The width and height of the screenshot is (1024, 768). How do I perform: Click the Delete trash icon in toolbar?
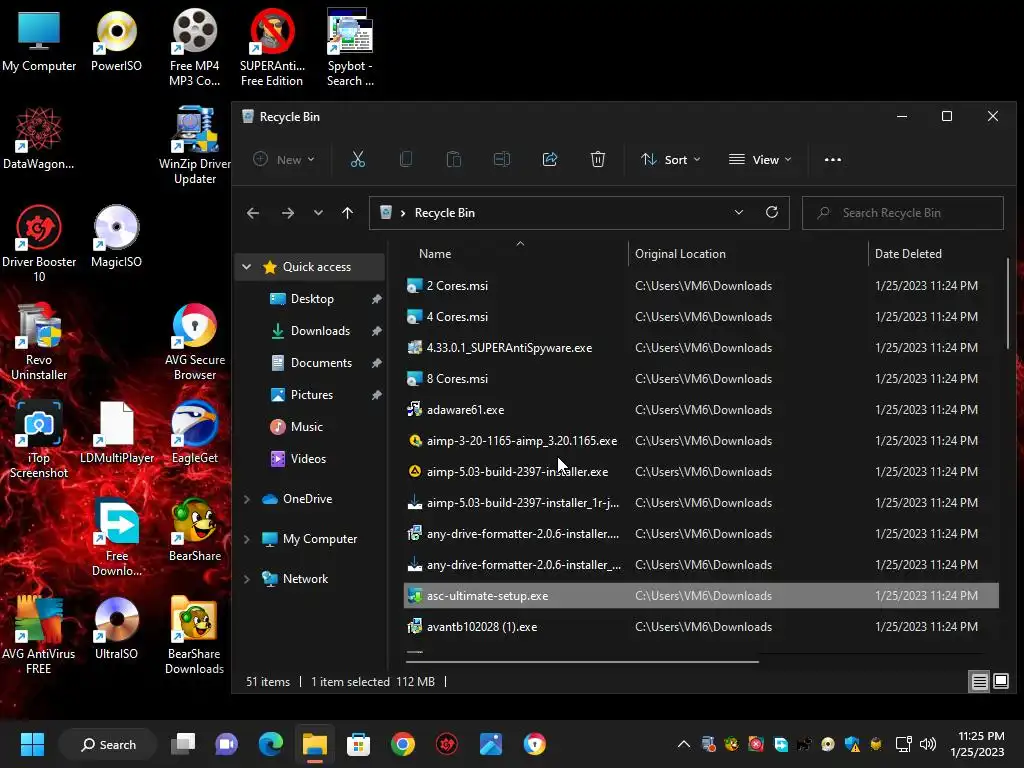point(598,159)
